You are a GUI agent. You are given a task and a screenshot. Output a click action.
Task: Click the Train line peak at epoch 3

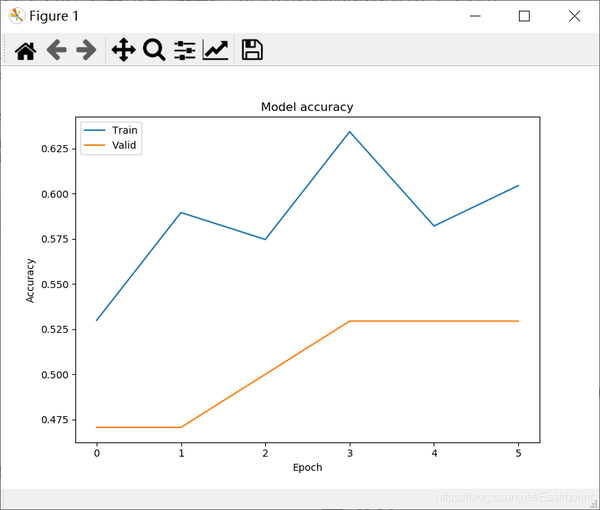point(349,132)
